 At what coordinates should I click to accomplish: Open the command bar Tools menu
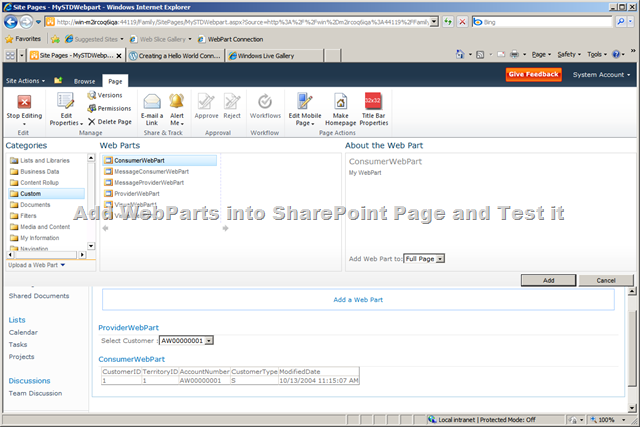coord(597,54)
